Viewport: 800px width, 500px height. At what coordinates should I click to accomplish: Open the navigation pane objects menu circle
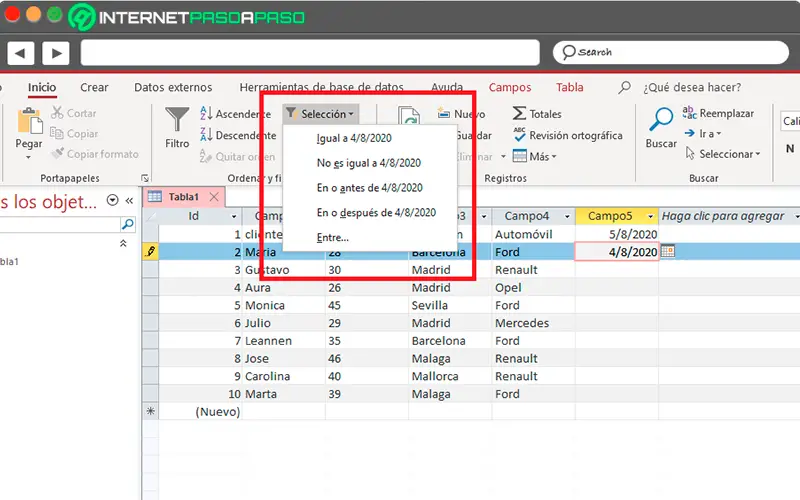tap(113, 200)
